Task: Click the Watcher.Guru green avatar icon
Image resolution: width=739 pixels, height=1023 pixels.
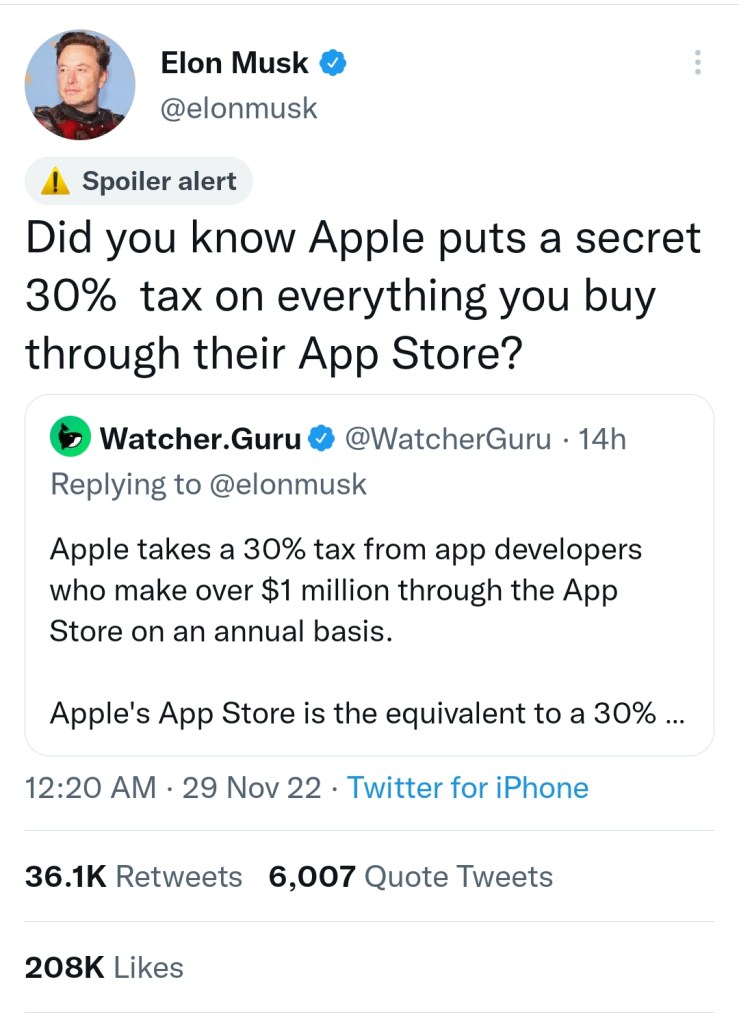Action: click(x=70, y=438)
